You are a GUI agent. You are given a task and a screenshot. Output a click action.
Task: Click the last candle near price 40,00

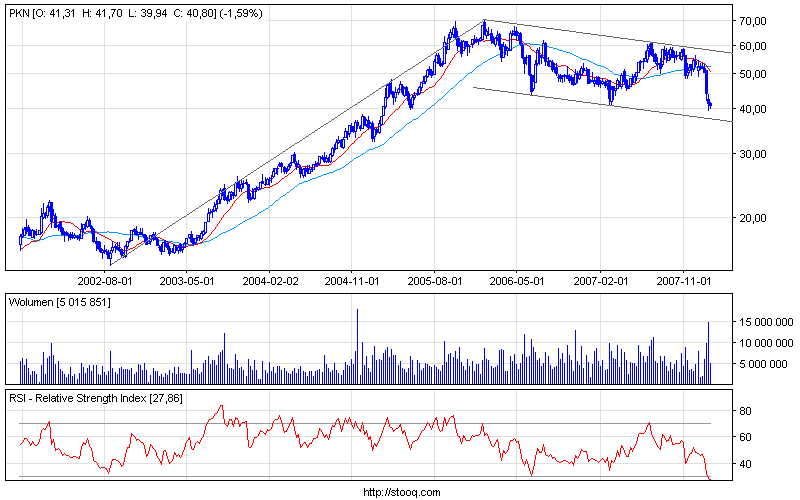tap(710, 105)
